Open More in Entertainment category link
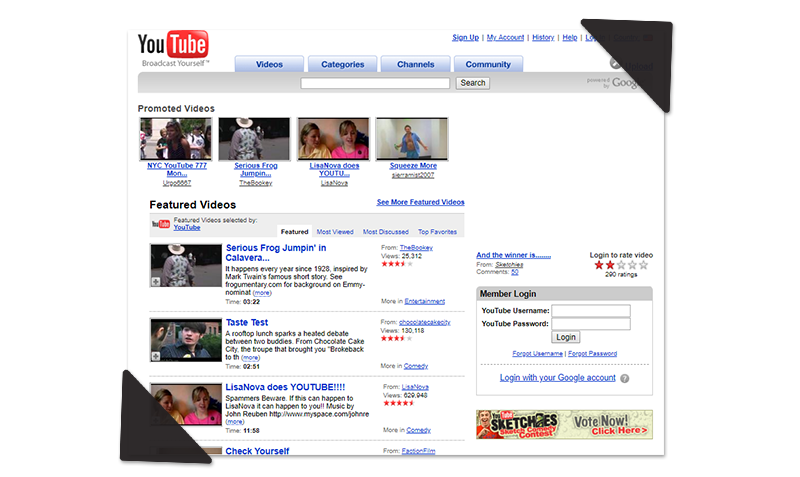 point(424,302)
